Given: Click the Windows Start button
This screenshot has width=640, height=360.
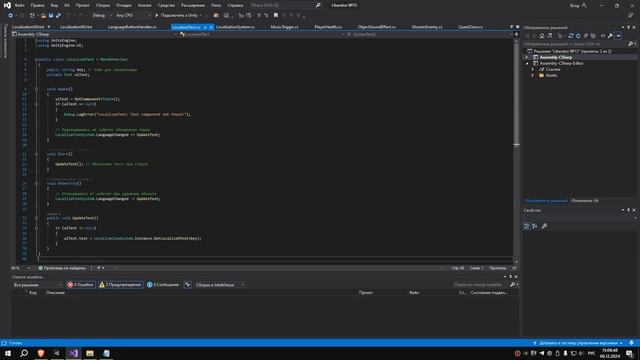Looking at the screenshot, I should tap(8, 353).
